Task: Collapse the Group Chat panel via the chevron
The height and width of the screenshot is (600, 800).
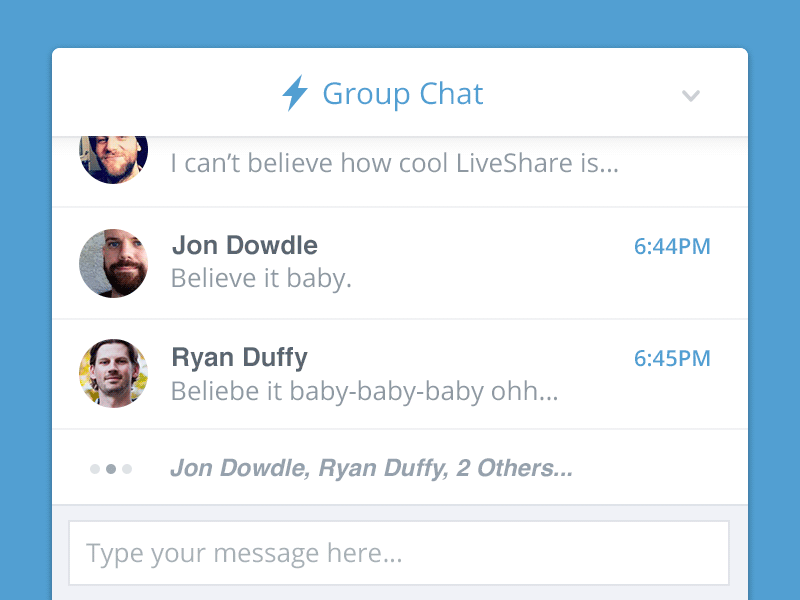Action: 690,97
